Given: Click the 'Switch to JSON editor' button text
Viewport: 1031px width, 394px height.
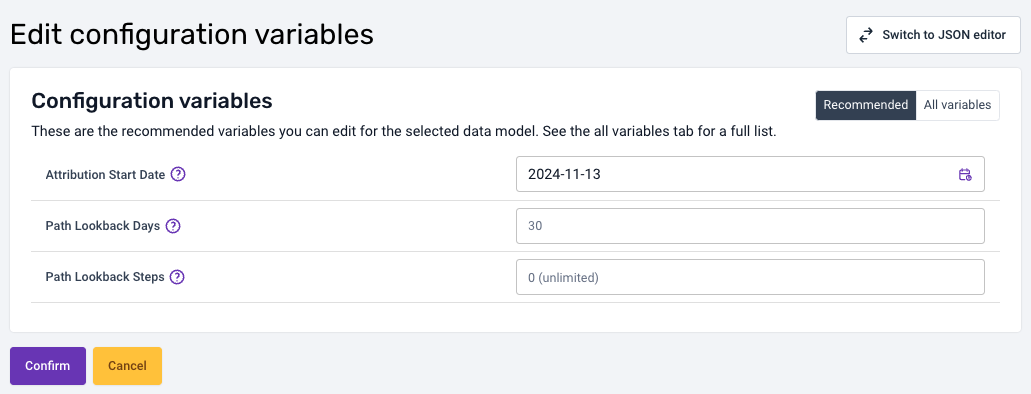Looking at the screenshot, I should pyautogui.click(x=944, y=35).
